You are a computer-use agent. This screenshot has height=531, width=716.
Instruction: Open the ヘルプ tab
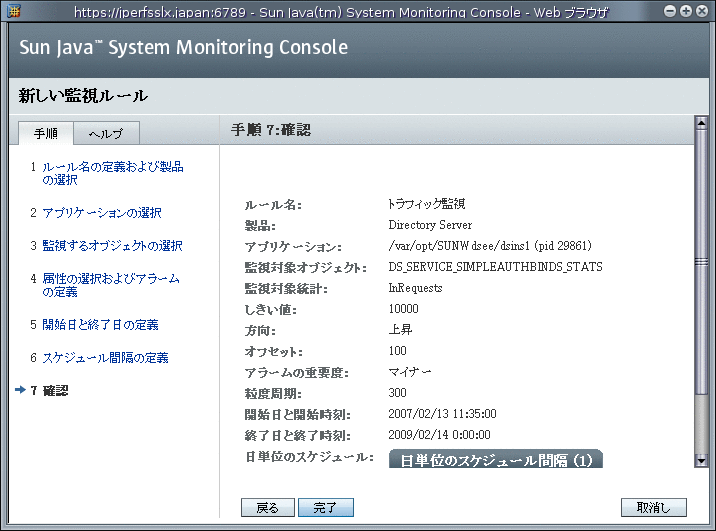(x=106, y=133)
